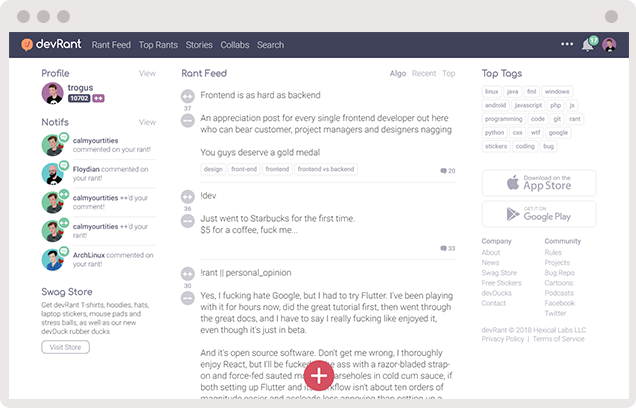Select the stickers tag

tap(496, 146)
